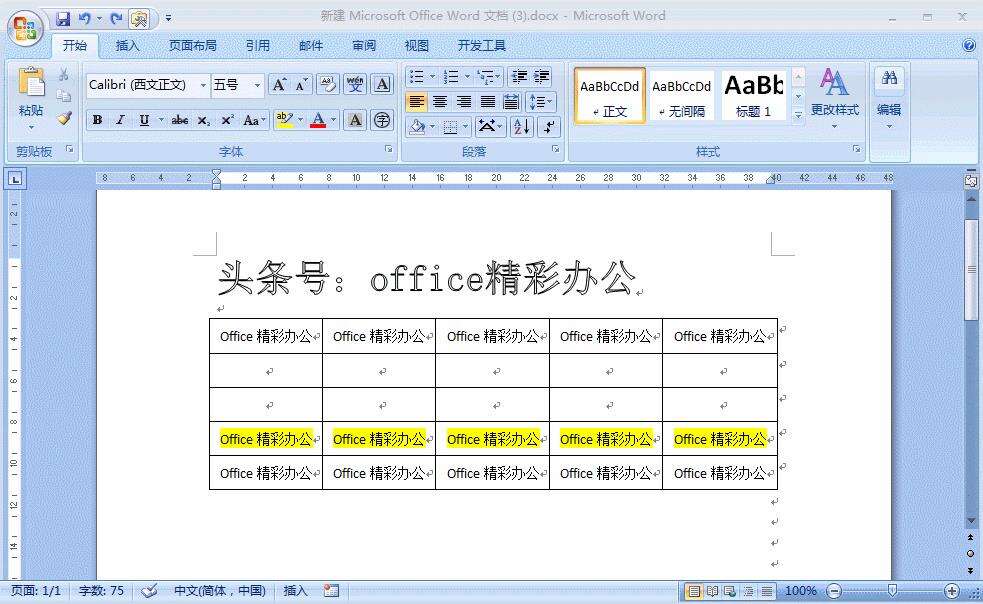The image size is (983, 604).
Task: Click the macro recording status icon
Action: [331, 591]
